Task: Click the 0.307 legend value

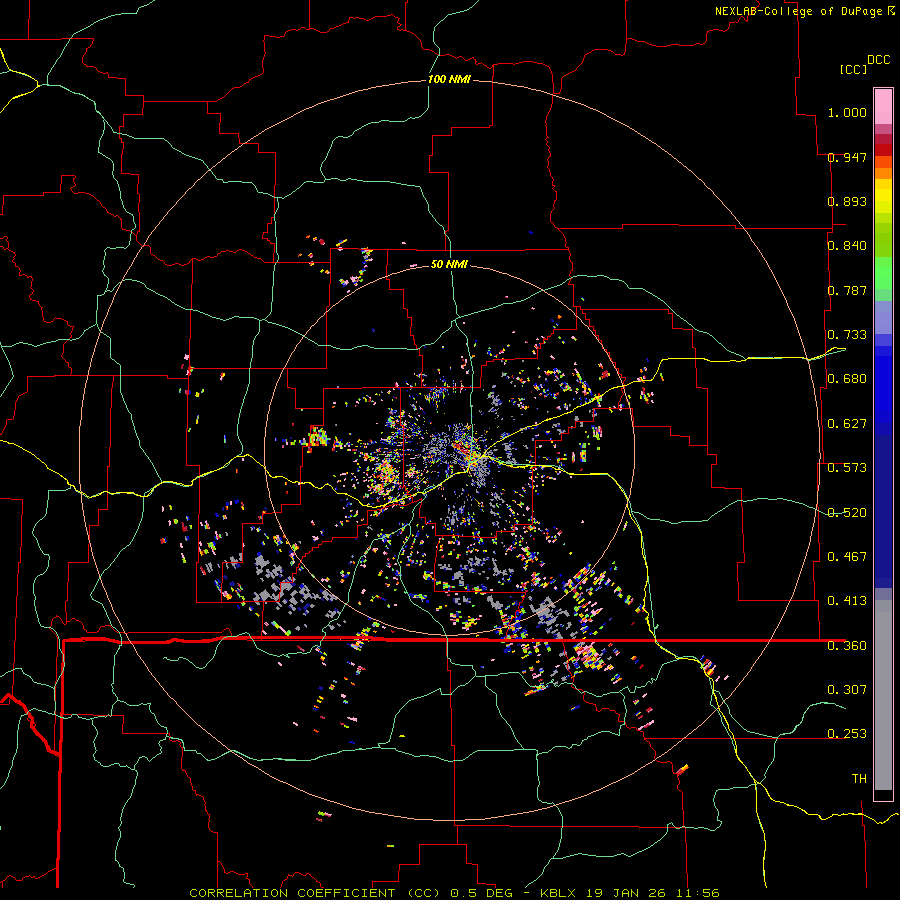Action: click(x=847, y=690)
